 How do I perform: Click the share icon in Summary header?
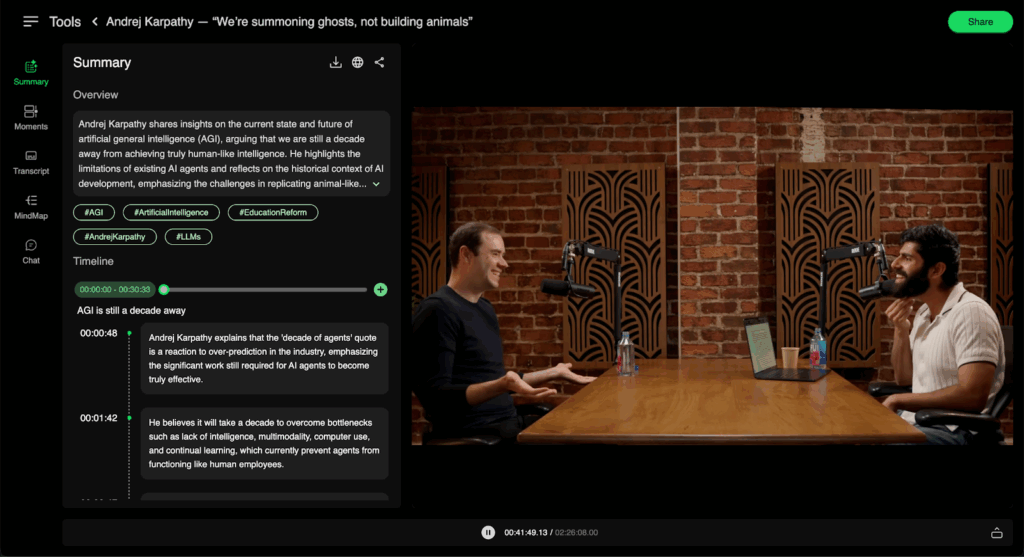pos(380,63)
